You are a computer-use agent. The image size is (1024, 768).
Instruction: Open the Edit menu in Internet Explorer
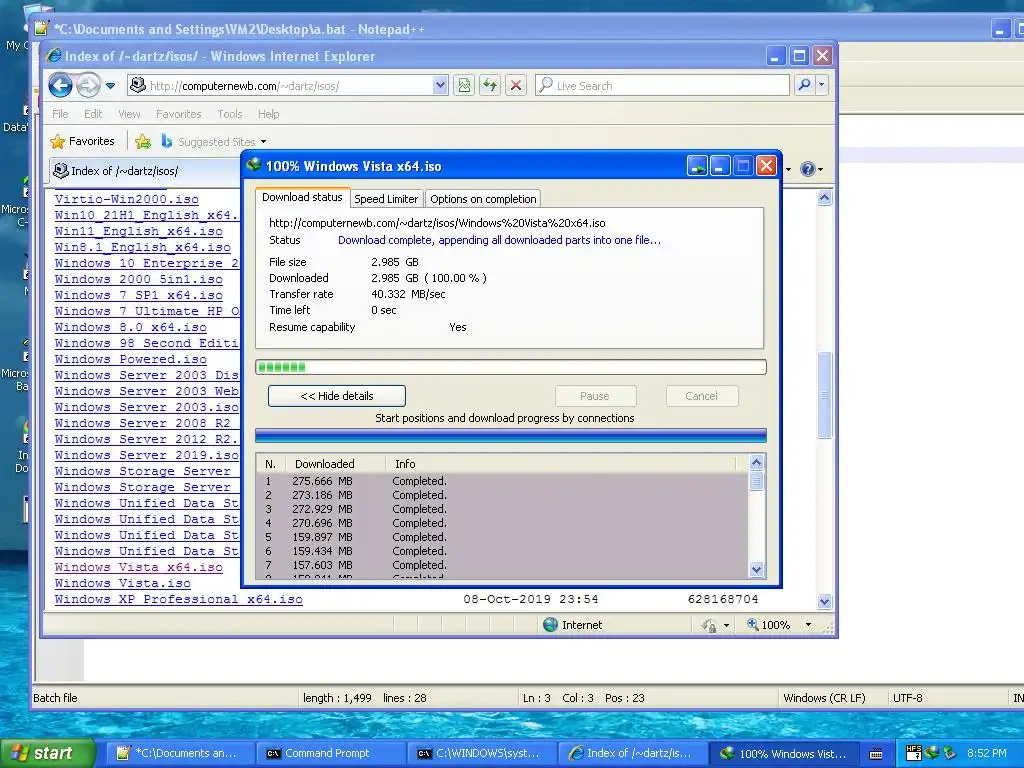93,114
